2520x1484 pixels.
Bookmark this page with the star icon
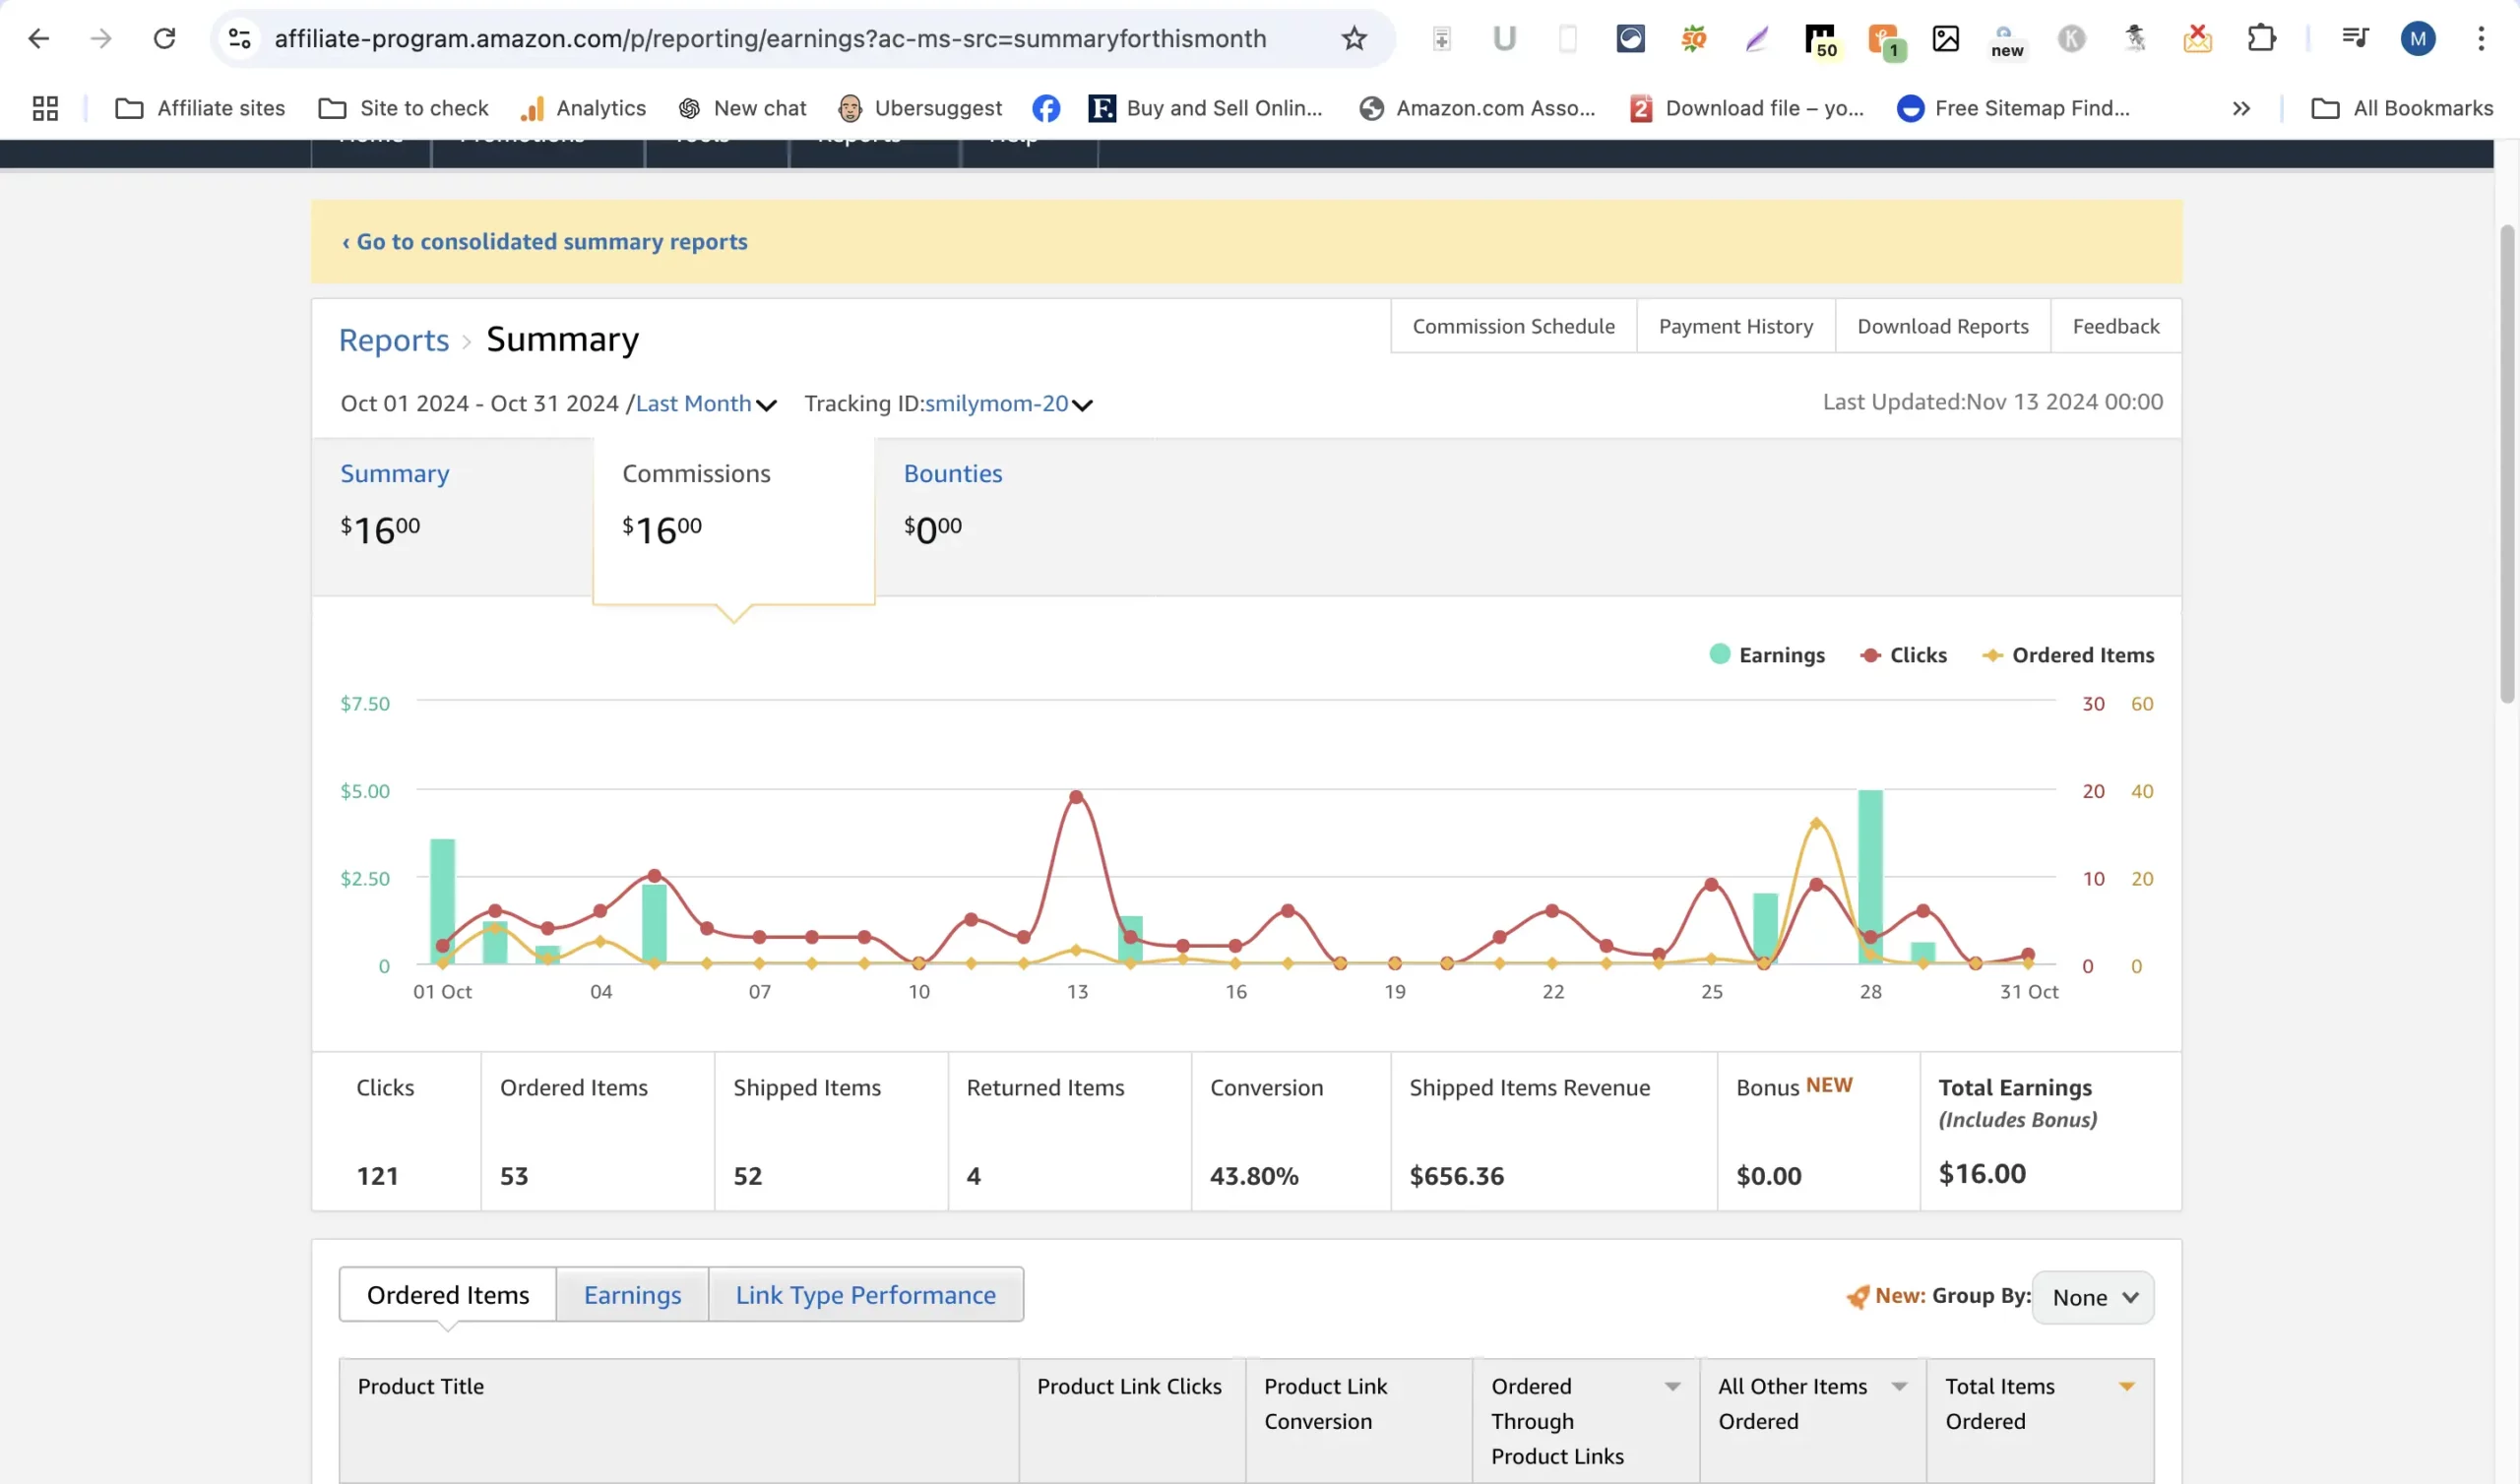tap(1354, 38)
